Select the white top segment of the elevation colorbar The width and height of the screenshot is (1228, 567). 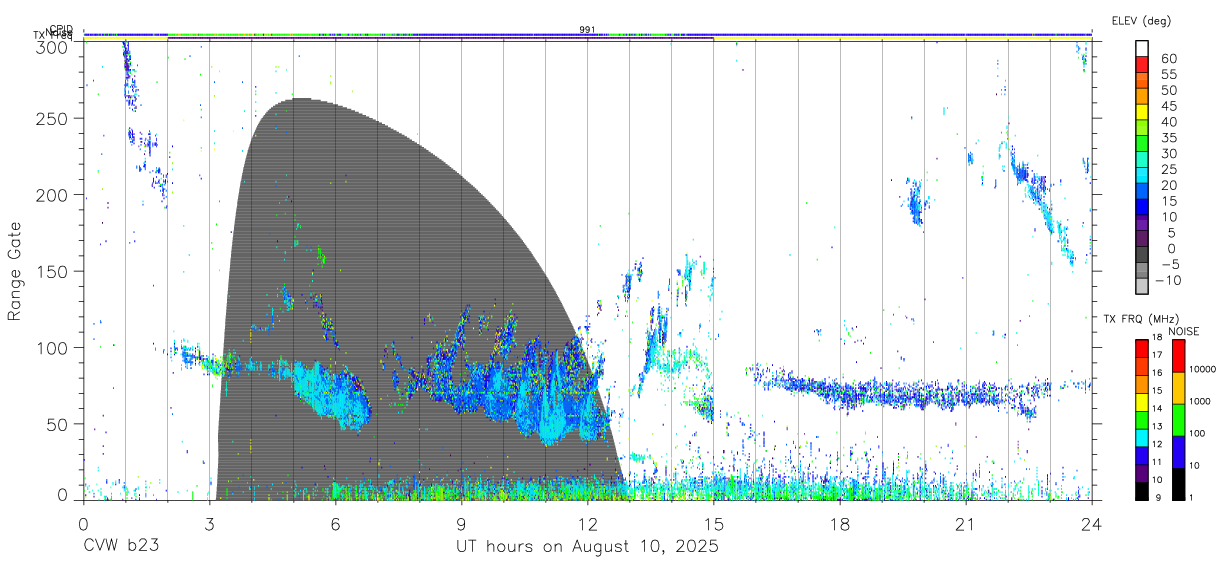[1142, 48]
